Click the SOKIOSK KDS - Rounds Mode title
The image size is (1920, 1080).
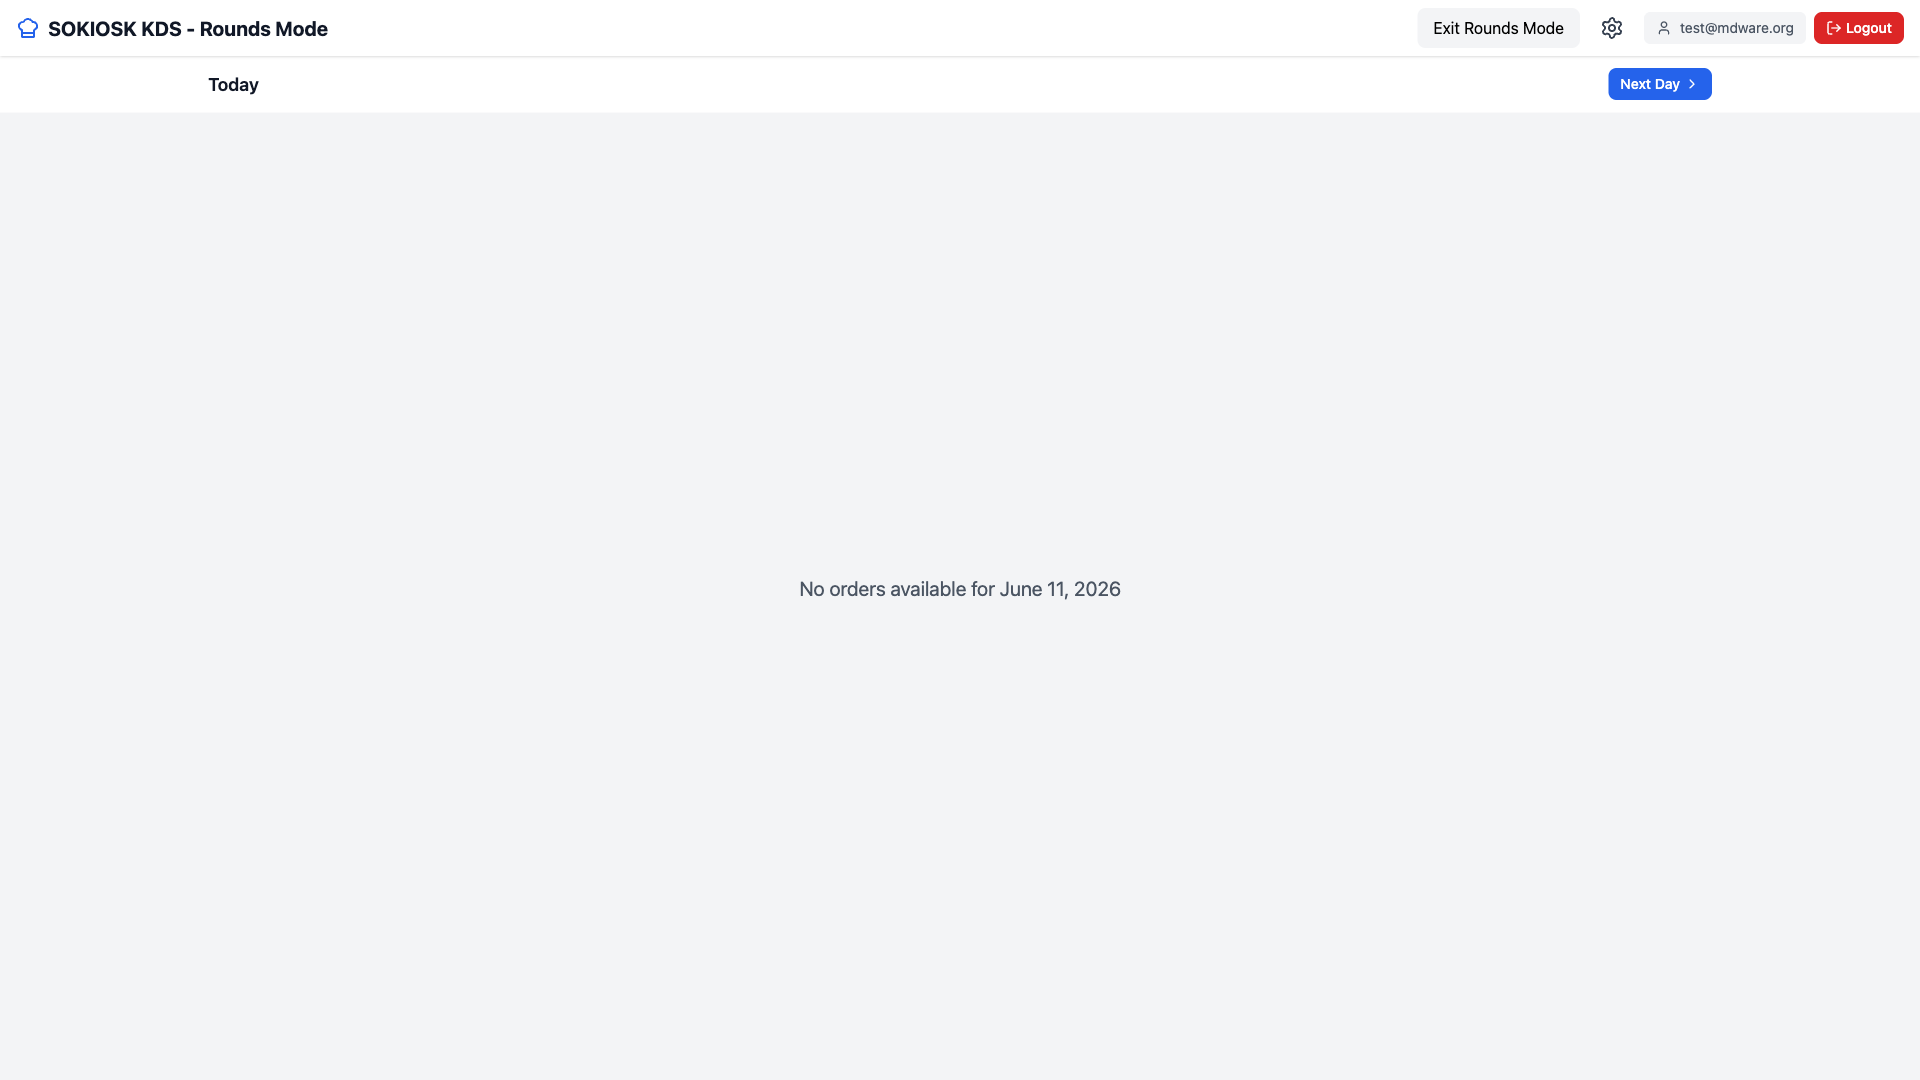tap(188, 29)
